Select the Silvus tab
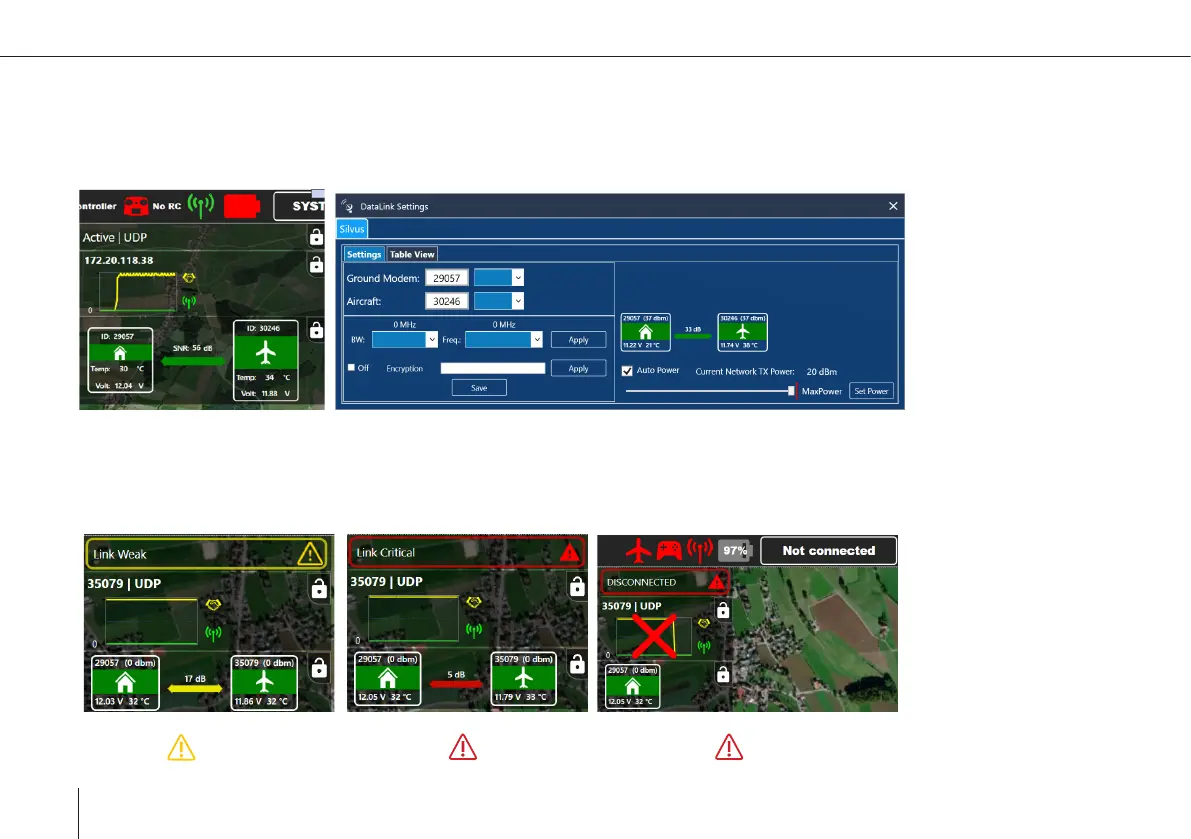The image size is (1191, 839). tap(352, 229)
